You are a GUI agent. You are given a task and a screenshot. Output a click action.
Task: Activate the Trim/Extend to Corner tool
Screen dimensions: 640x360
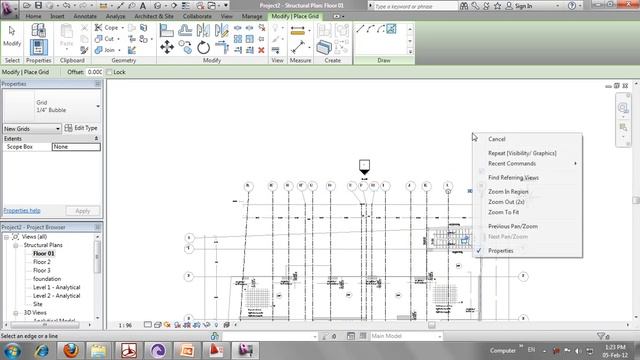(x=222, y=47)
